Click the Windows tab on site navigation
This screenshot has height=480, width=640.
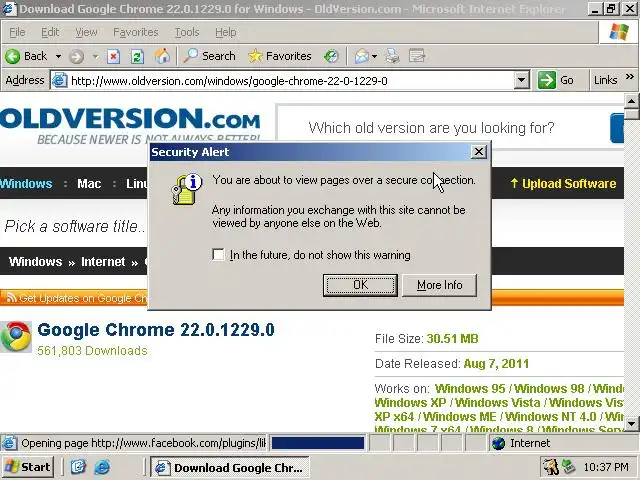[x=26, y=184]
